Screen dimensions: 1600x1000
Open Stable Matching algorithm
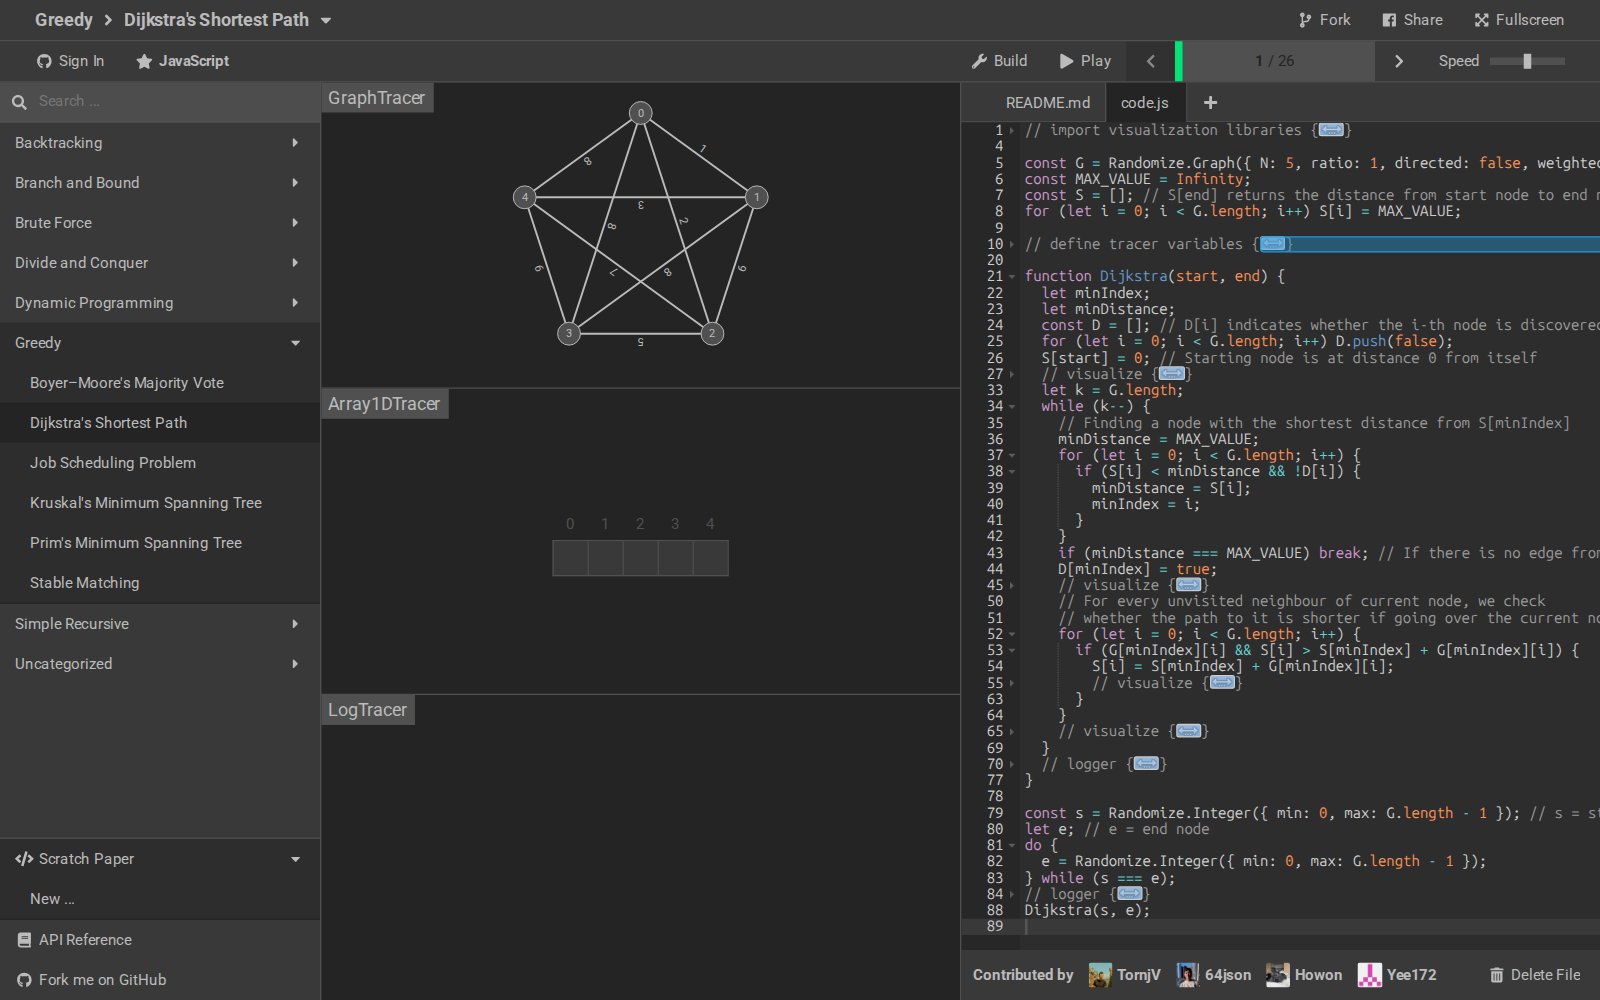pos(160,583)
